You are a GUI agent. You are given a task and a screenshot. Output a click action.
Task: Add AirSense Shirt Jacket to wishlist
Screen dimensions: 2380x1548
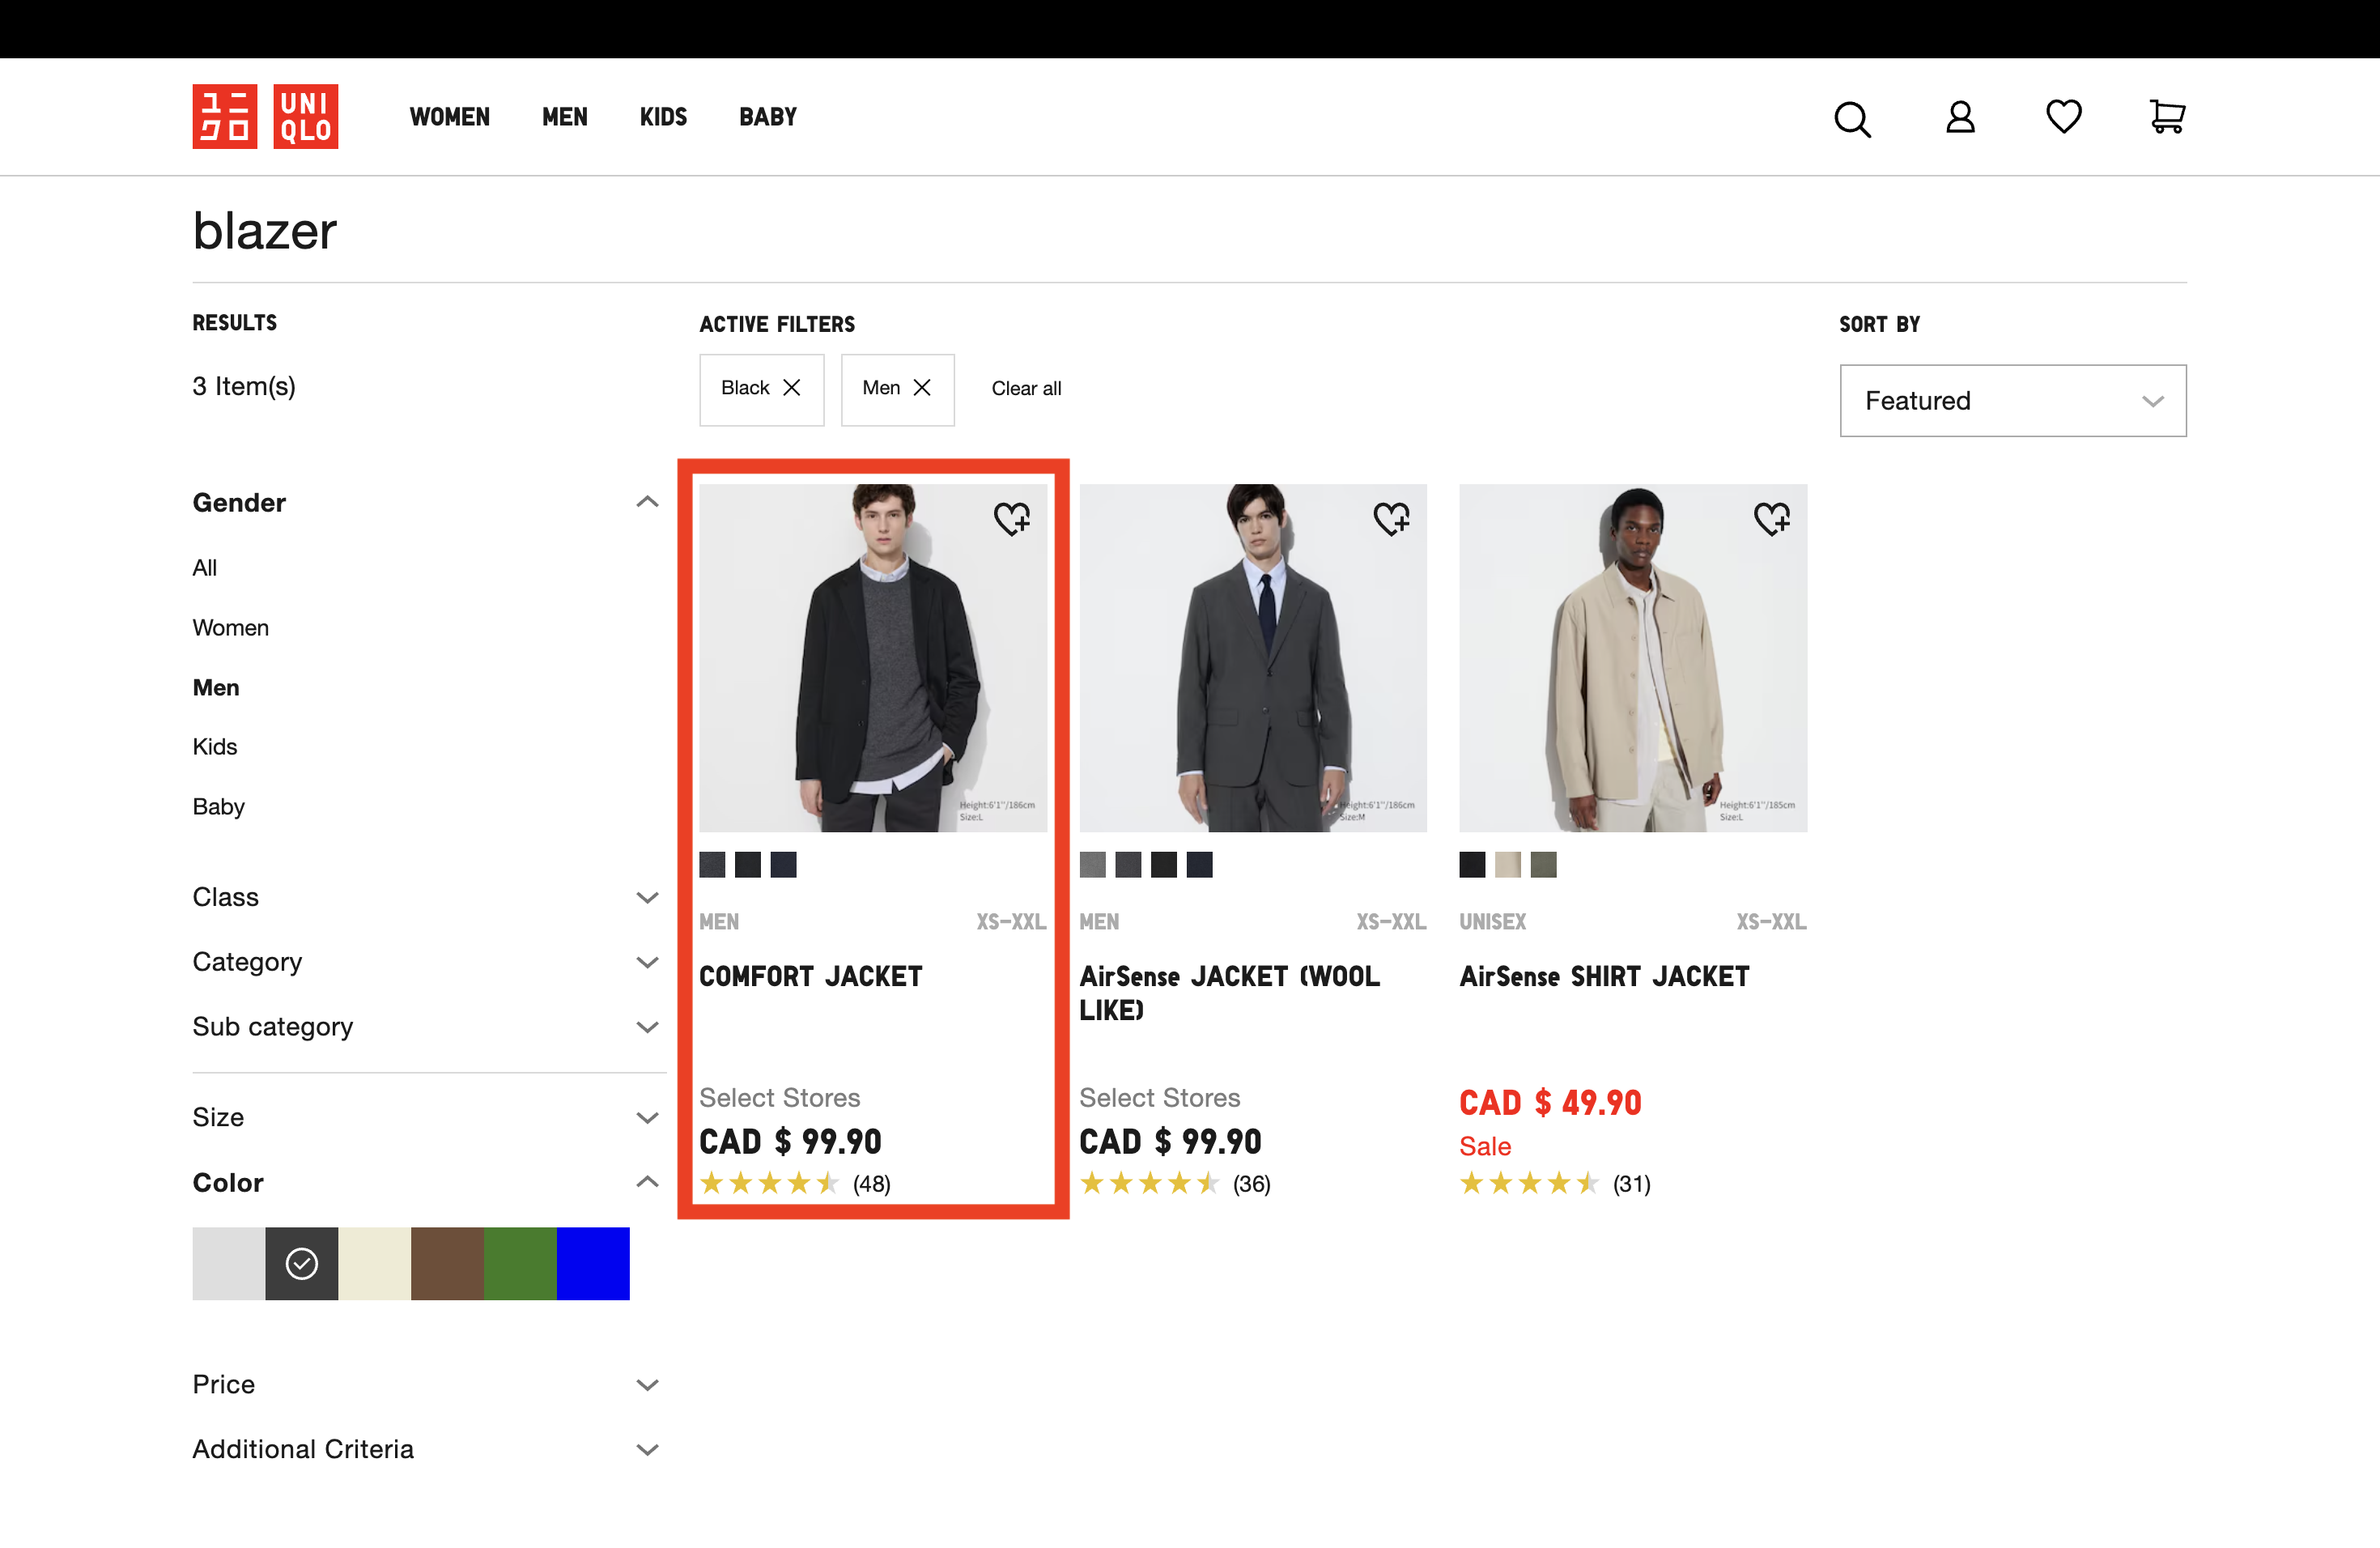(x=1771, y=518)
